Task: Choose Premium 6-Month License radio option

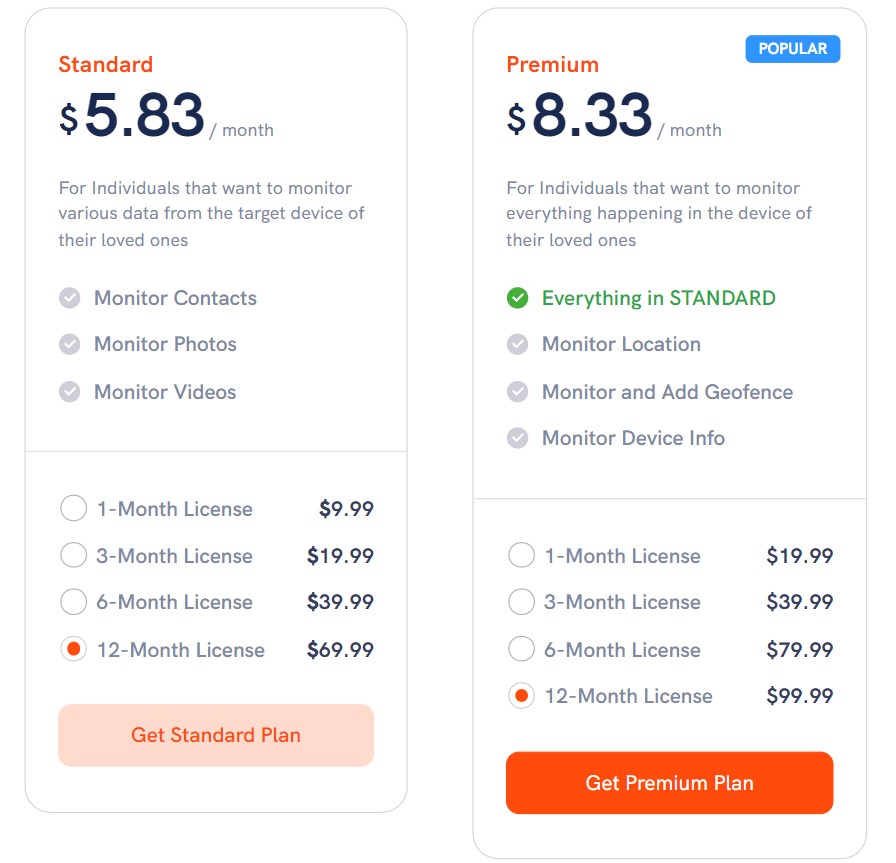Action: coord(522,649)
